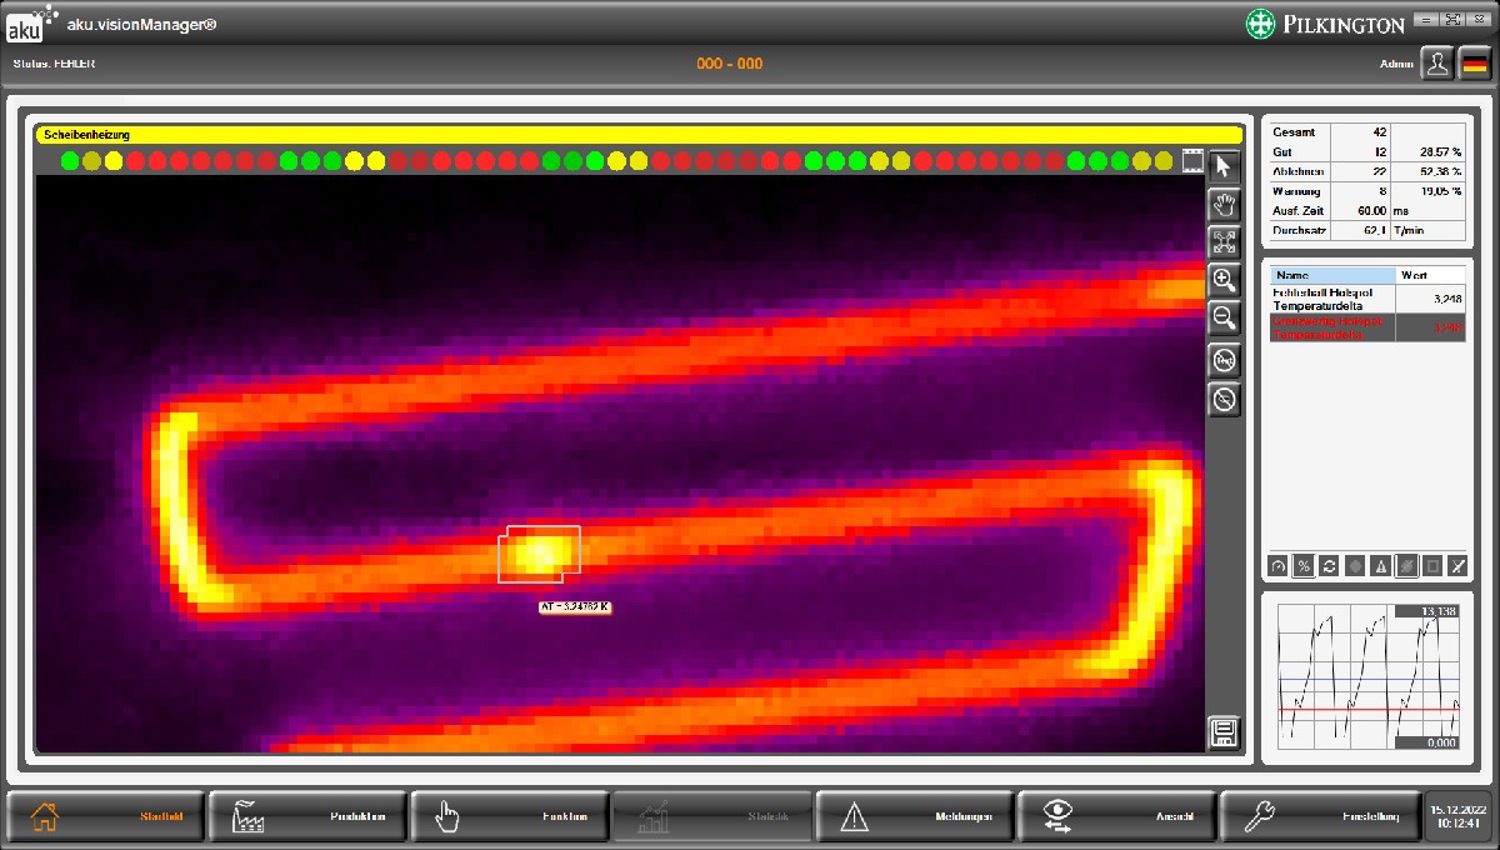Open the Produktion tab
Screen dimensions: 1500x850
tap(308, 816)
